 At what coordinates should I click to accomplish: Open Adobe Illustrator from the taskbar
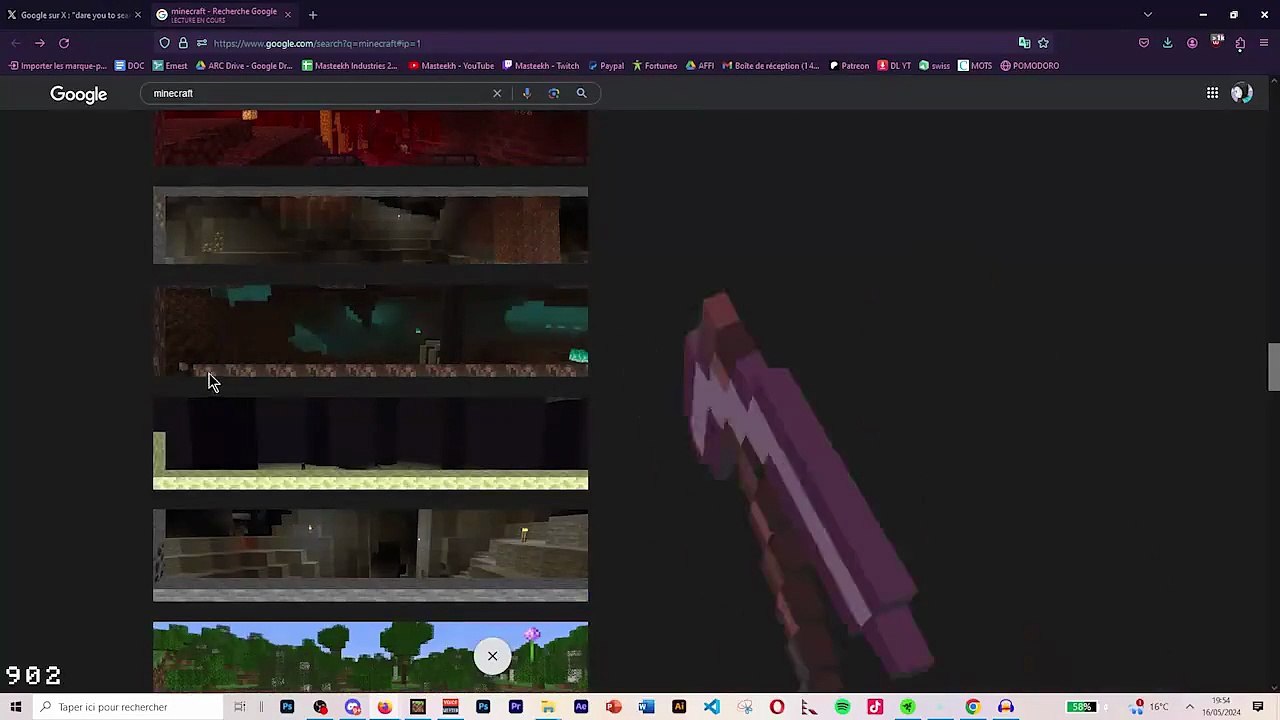click(679, 707)
